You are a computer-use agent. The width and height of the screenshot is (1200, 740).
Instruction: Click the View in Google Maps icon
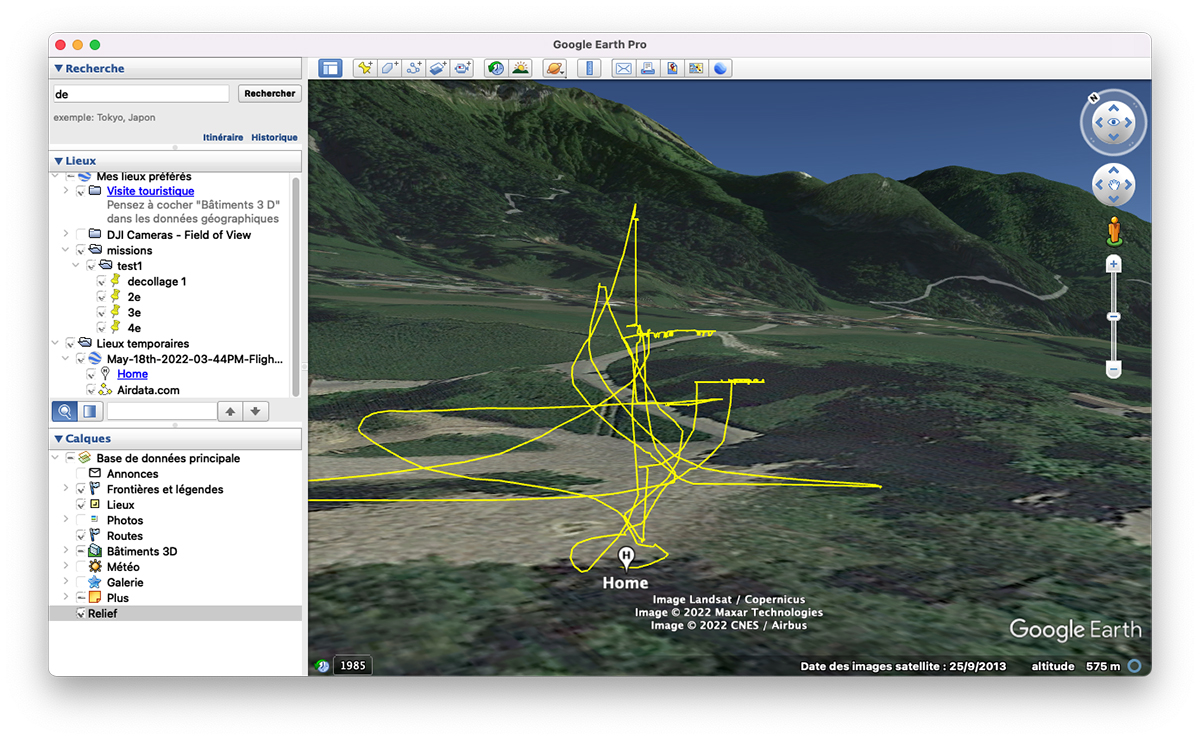coord(696,68)
